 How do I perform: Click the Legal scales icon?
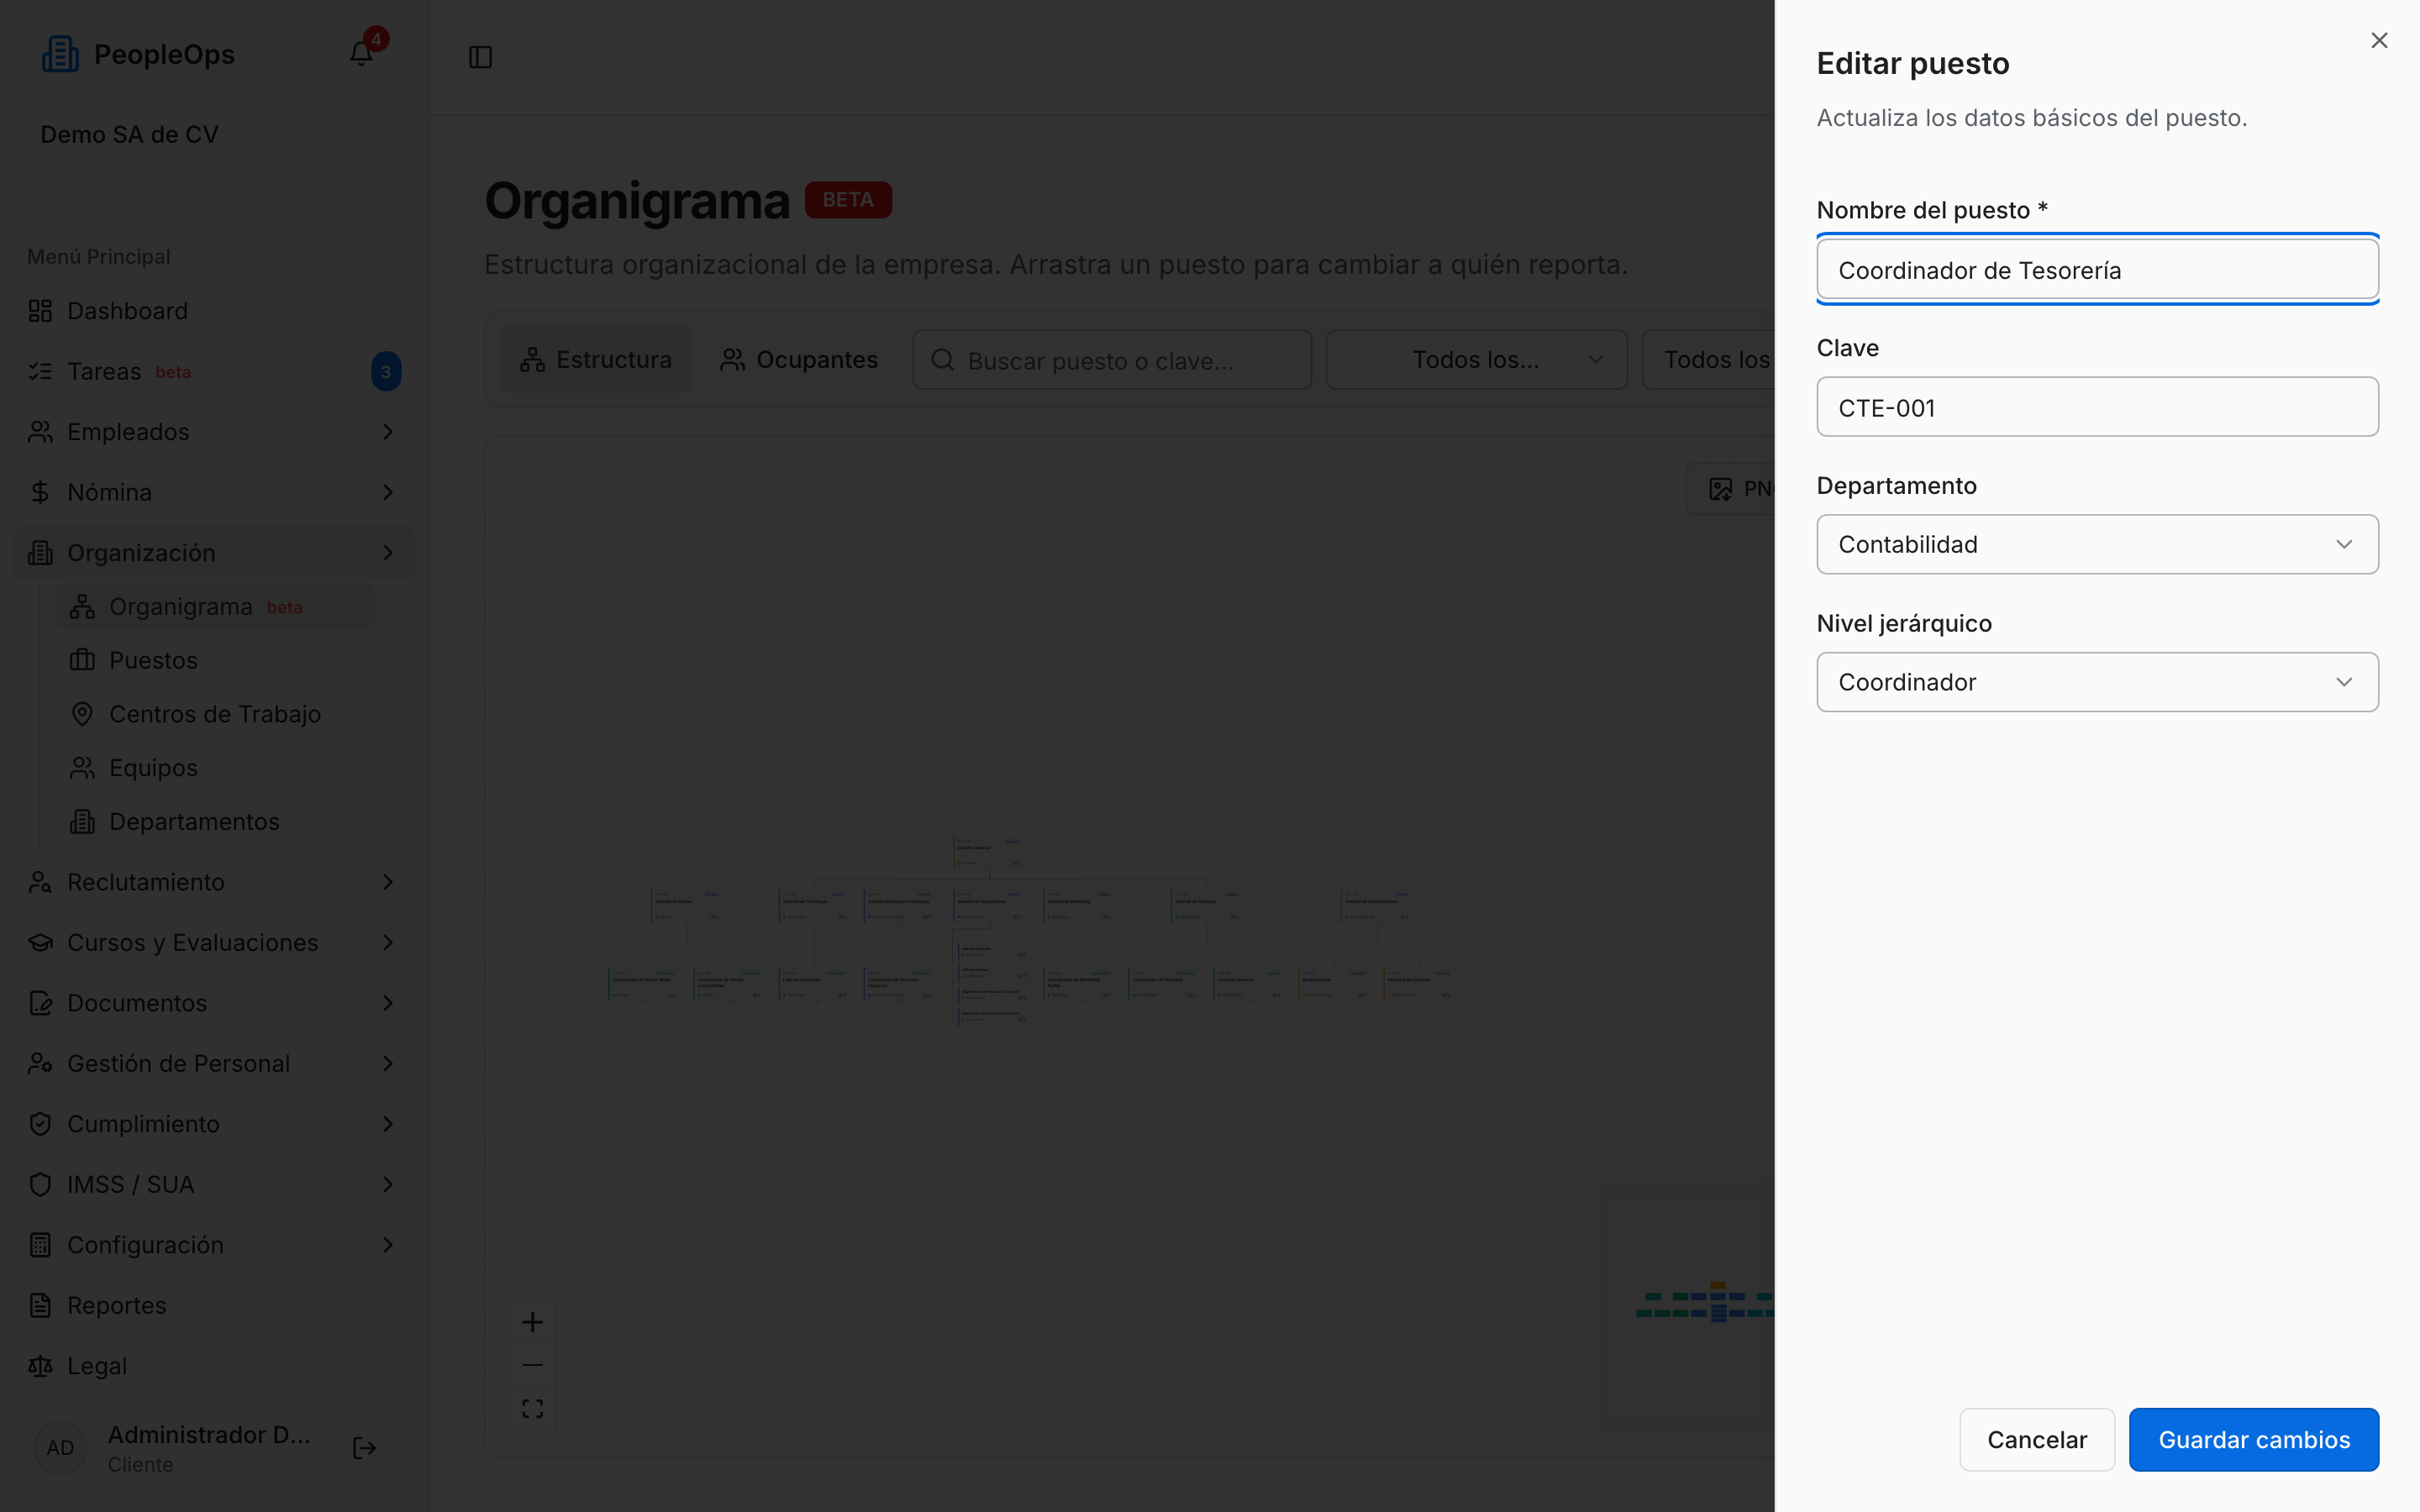(40, 1366)
